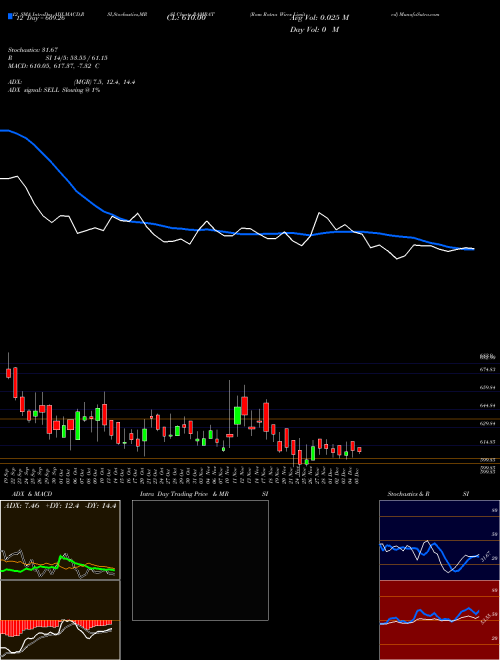Click the '-DY: 14.4' header value
Screen dimensions: 500x660
[x=100, y=506]
